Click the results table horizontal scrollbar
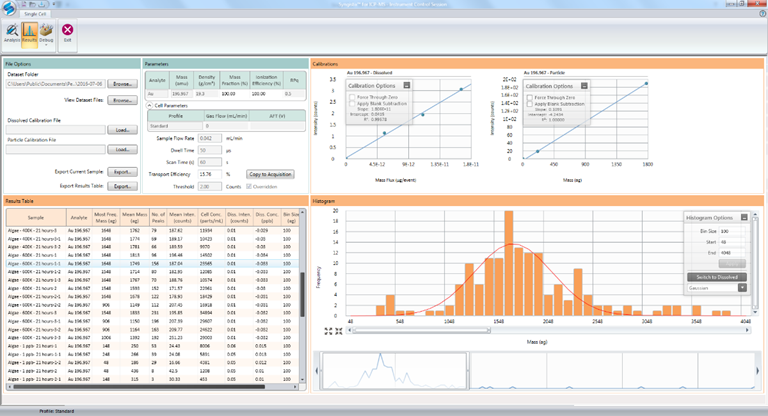The width and height of the screenshot is (768, 416). click(139, 387)
